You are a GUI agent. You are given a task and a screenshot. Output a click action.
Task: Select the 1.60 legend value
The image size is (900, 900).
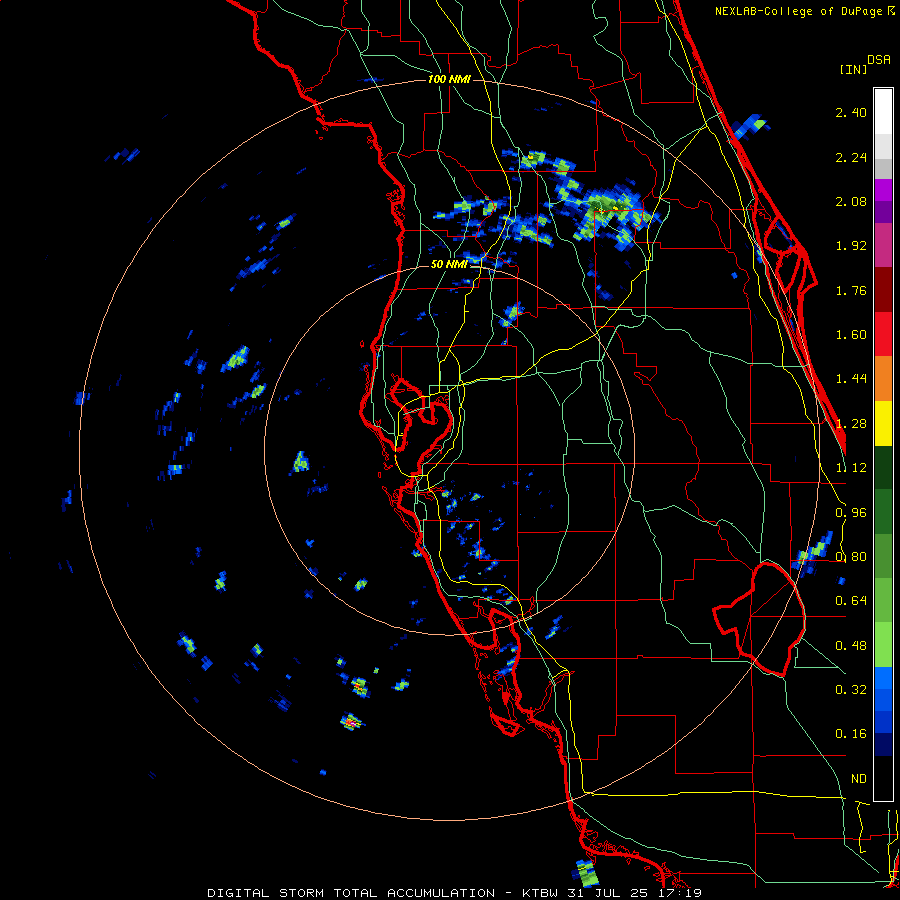click(x=851, y=335)
